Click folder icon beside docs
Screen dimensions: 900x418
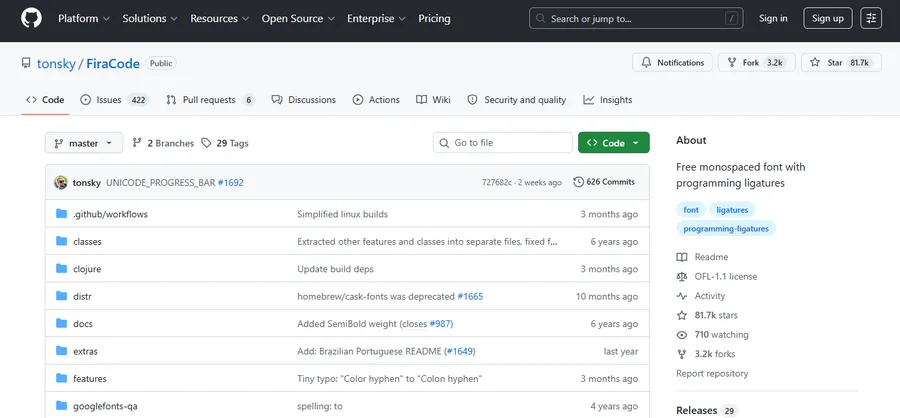pyautogui.click(x=61, y=323)
